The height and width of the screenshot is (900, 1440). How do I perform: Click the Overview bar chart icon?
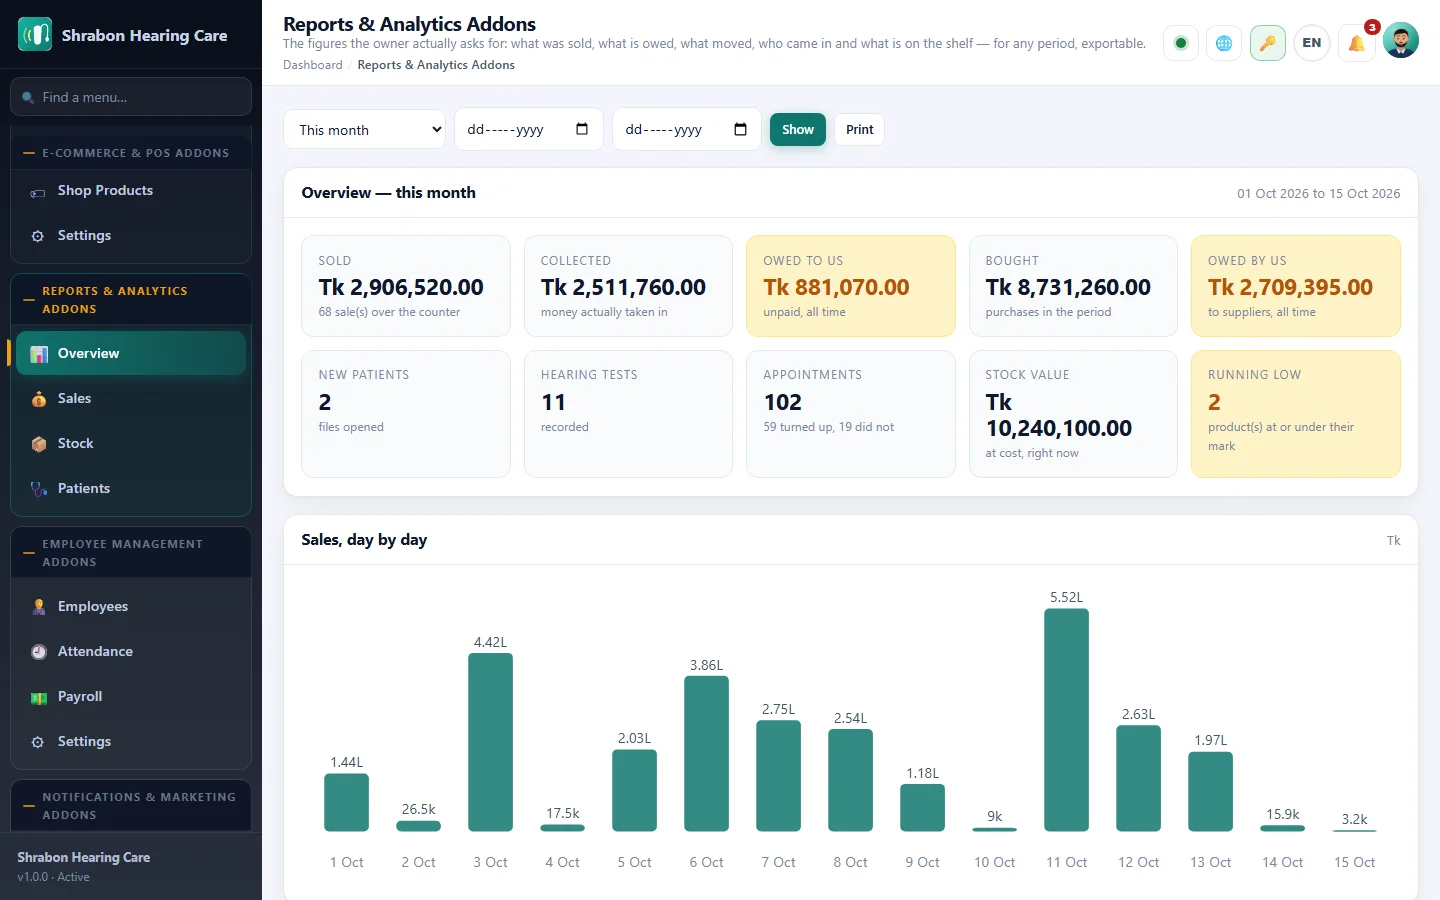[39, 354]
